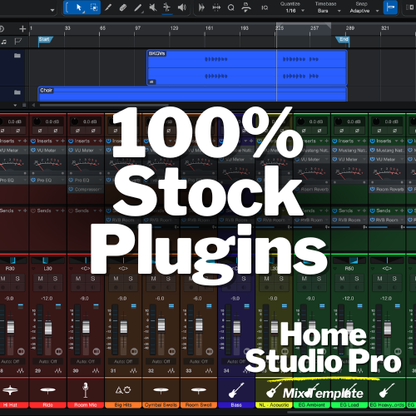This screenshot has width=416, height=416.
Task: Select the Mute tool speaker icon
Action: click(x=153, y=7)
